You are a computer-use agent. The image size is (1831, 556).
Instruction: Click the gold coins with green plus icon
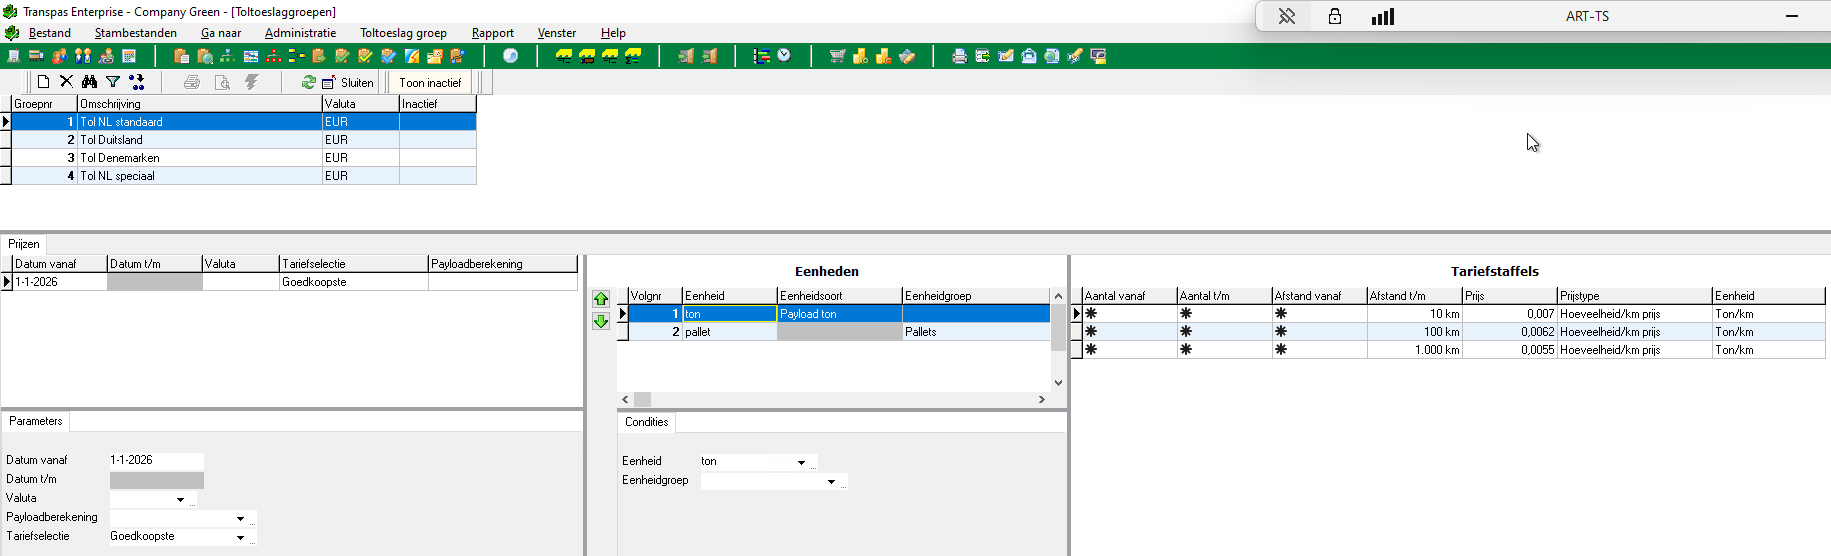pyautogui.click(x=860, y=56)
